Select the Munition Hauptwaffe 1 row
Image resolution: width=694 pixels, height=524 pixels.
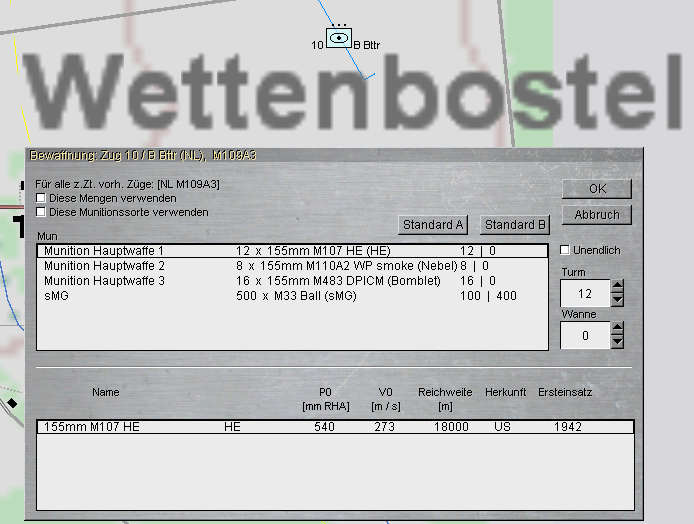(x=292, y=251)
